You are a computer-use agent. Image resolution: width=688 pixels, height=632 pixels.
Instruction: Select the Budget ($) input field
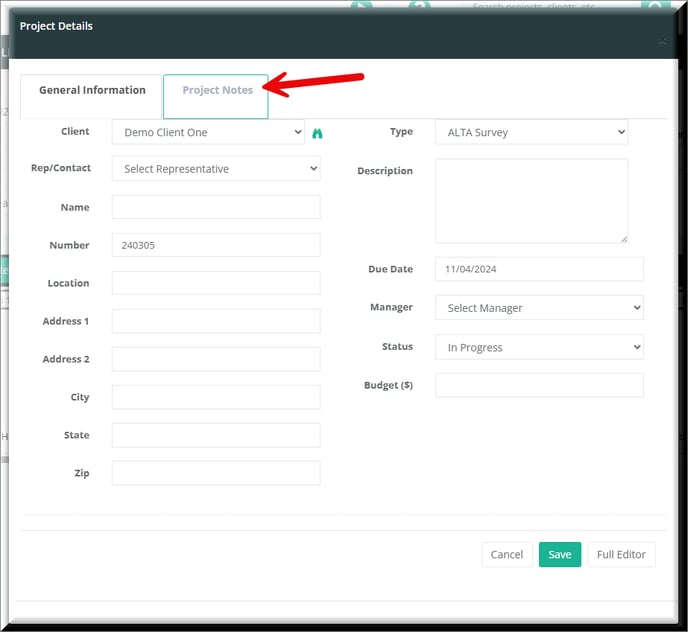pyautogui.click(x=539, y=385)
